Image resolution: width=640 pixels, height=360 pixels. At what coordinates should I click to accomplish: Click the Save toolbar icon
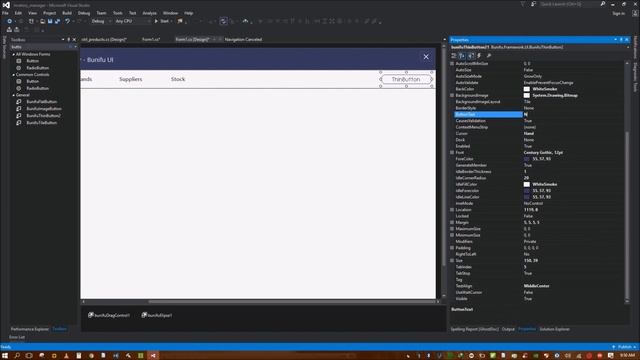[50, 21]
